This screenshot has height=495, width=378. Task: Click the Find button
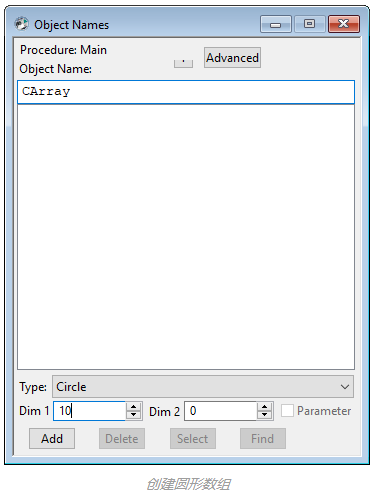pos(263,439)
